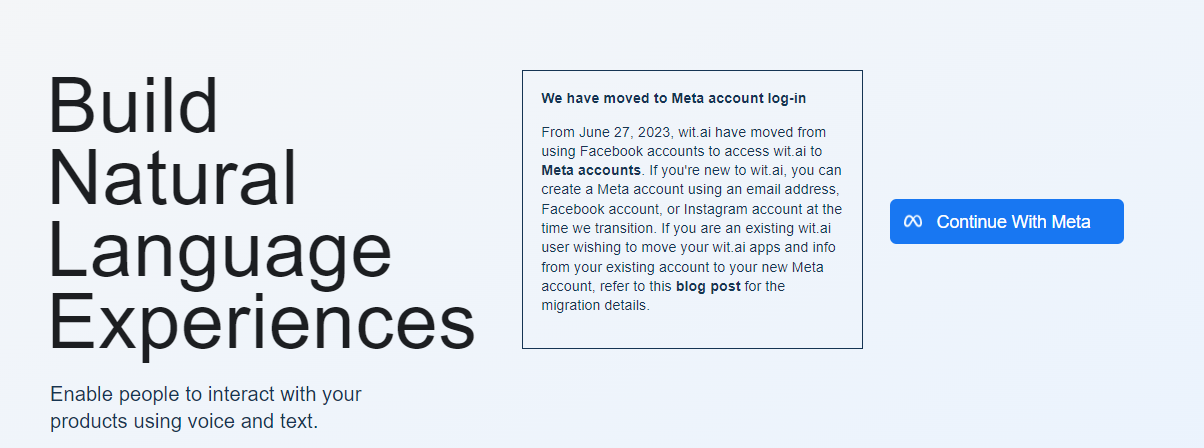This screenshot has height=448, width=1204.
Task: Click the Meta infinity logo icon
Action: pyautogui.click(x=912, y=222)
